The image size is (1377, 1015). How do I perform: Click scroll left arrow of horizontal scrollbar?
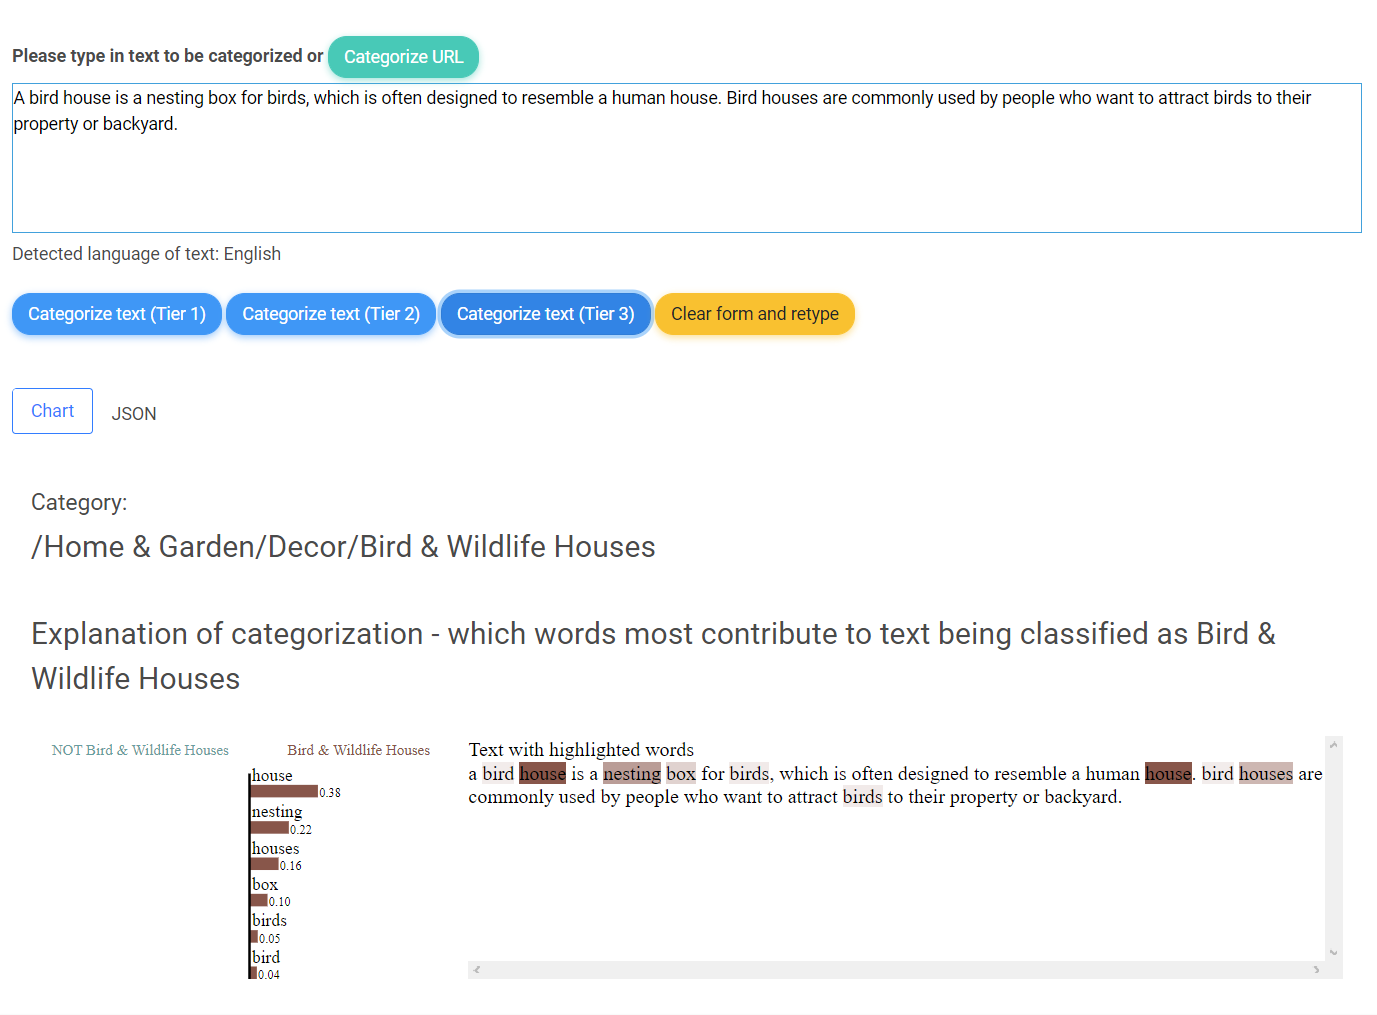pyautogui.click(x=477, y=970)
